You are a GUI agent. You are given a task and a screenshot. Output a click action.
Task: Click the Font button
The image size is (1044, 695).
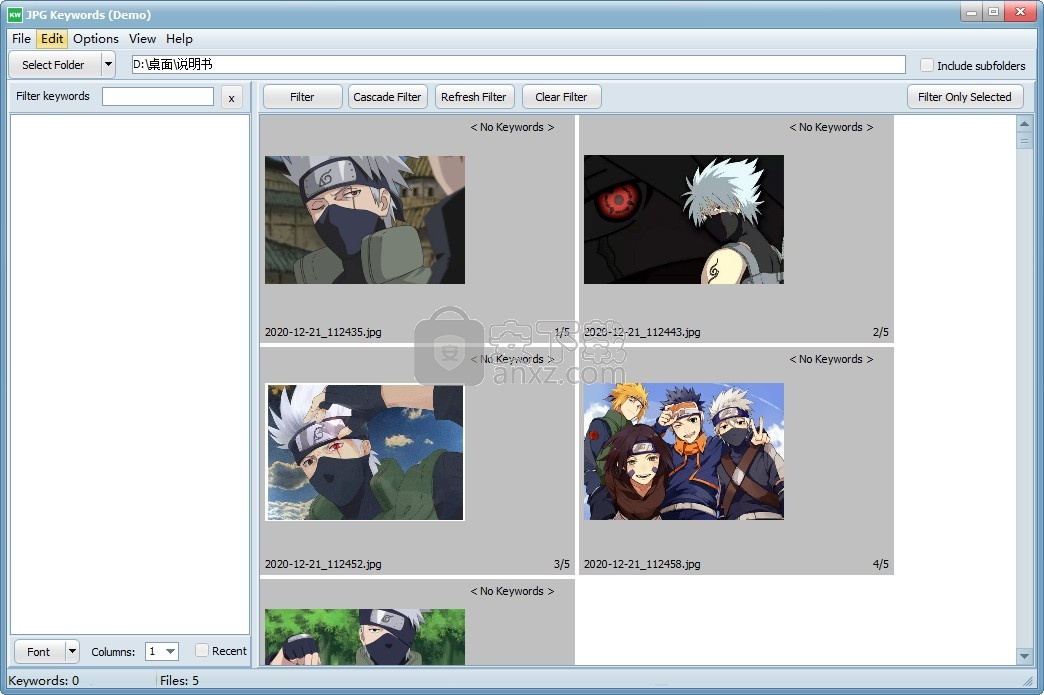tap(39, 652)
